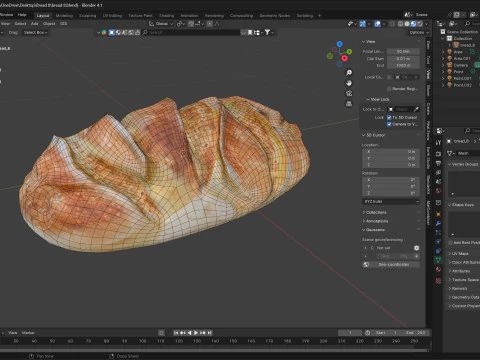Screen dimensions: 480x360
Task: Click the pan hand icon in viewport
Action: pyautogui.click(x=349, y=83)
